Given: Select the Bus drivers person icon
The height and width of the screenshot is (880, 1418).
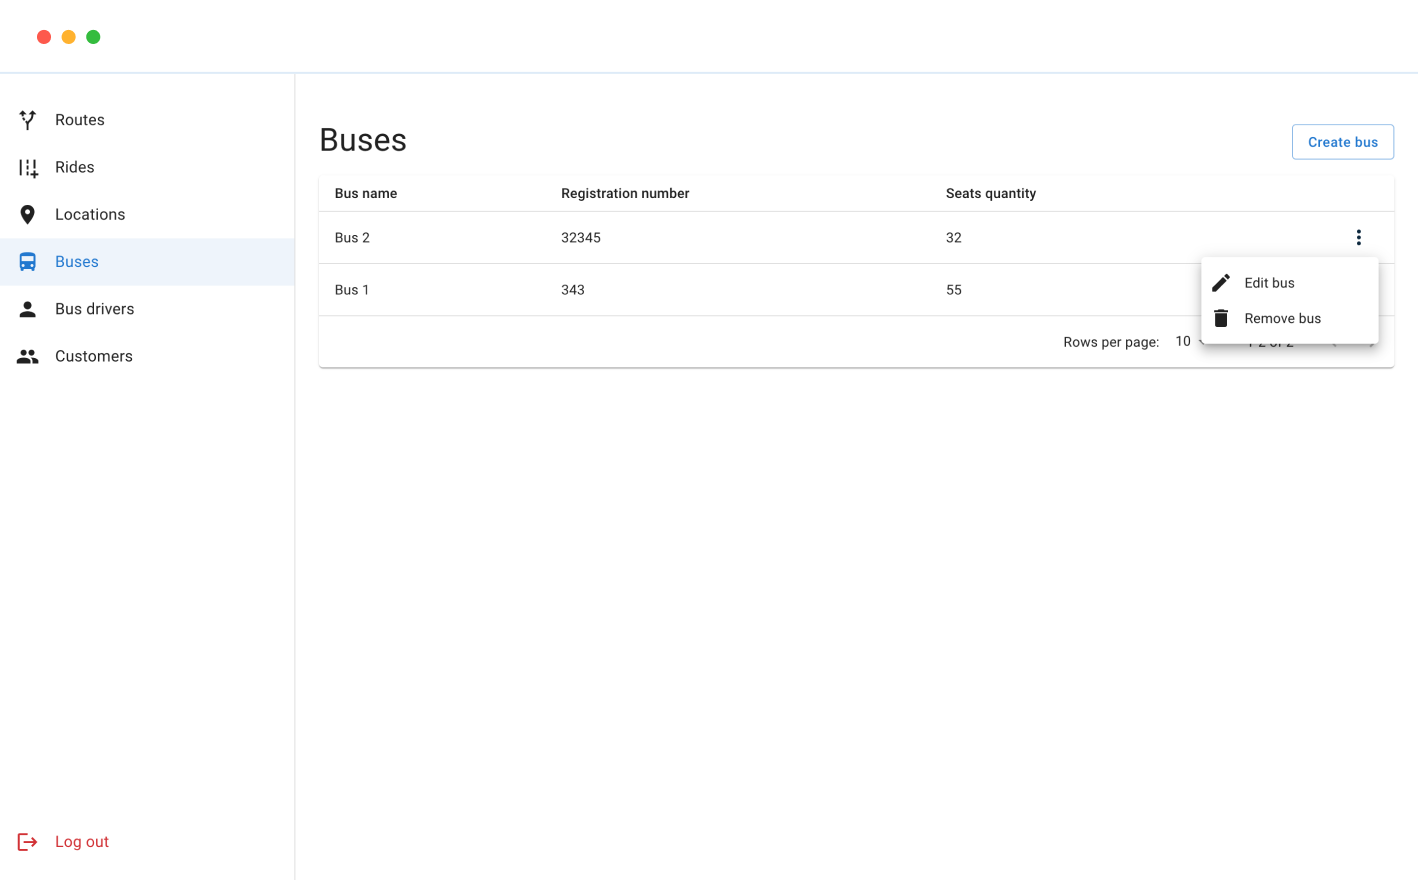Looking at the screenshot, I should pos(27,309).
